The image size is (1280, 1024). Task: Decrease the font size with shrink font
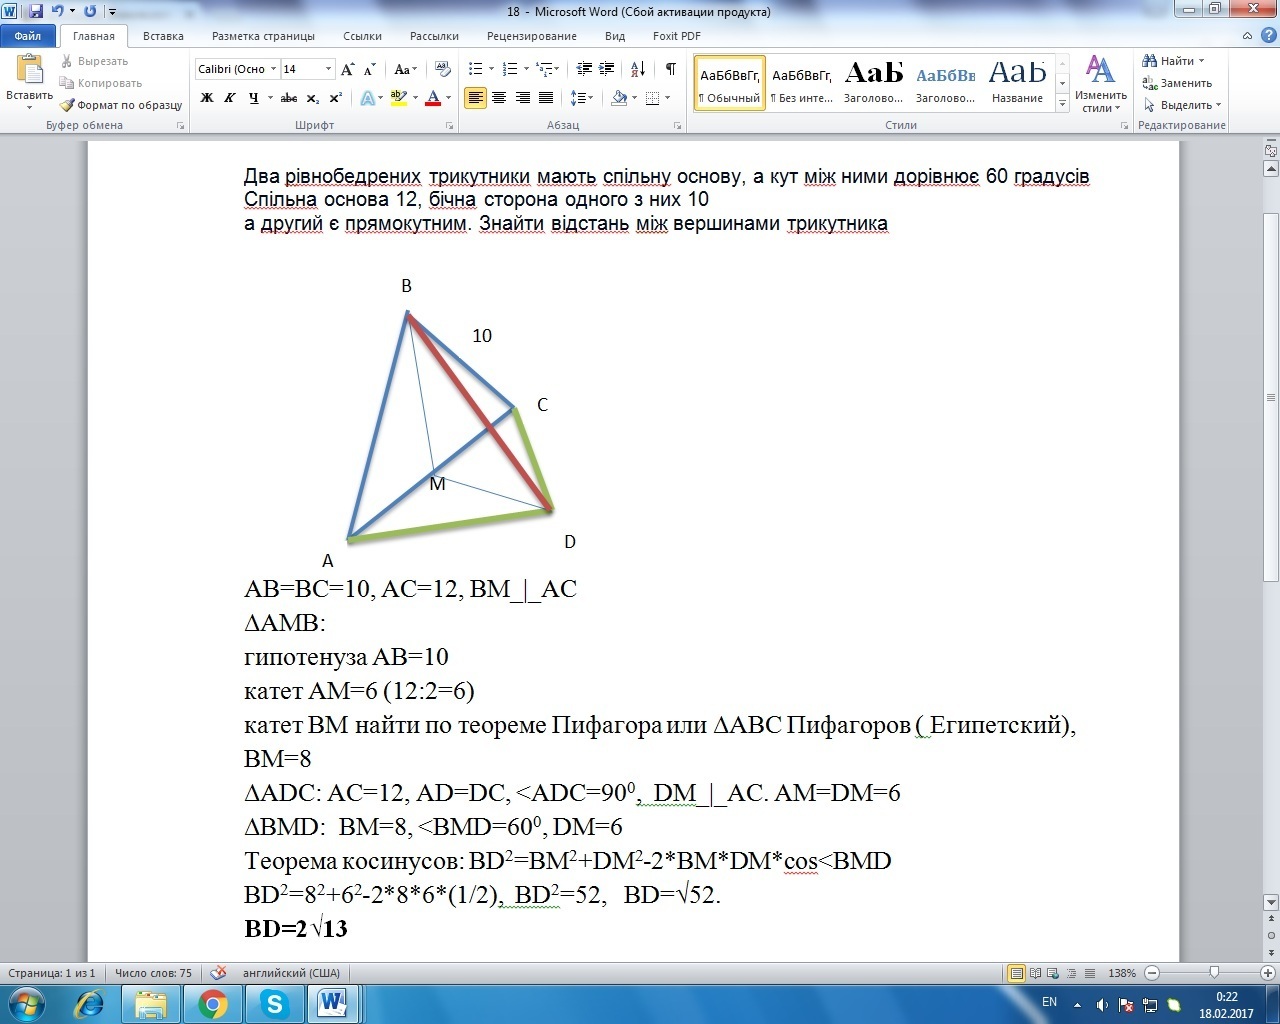coord(369,69)
